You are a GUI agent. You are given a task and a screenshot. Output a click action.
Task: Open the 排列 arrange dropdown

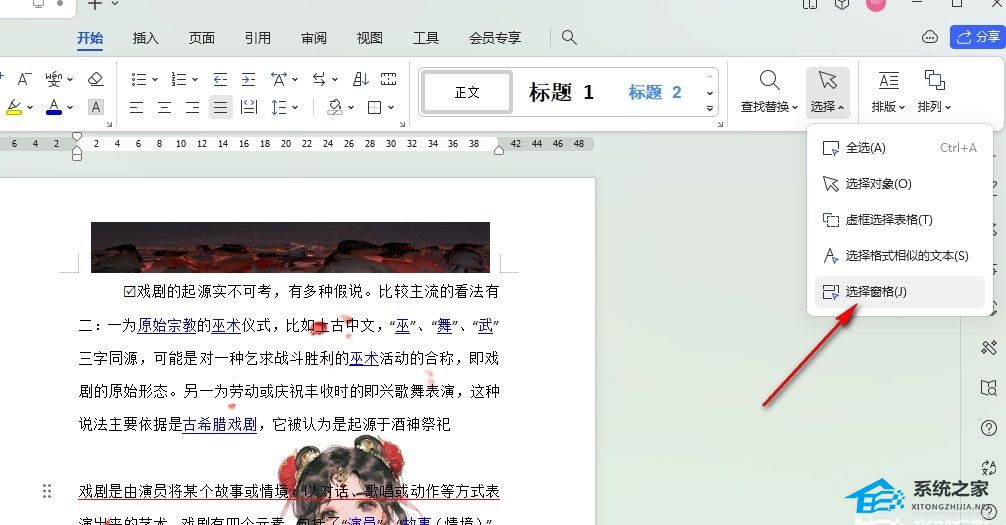pyautogui.click(x=934, y=92)
